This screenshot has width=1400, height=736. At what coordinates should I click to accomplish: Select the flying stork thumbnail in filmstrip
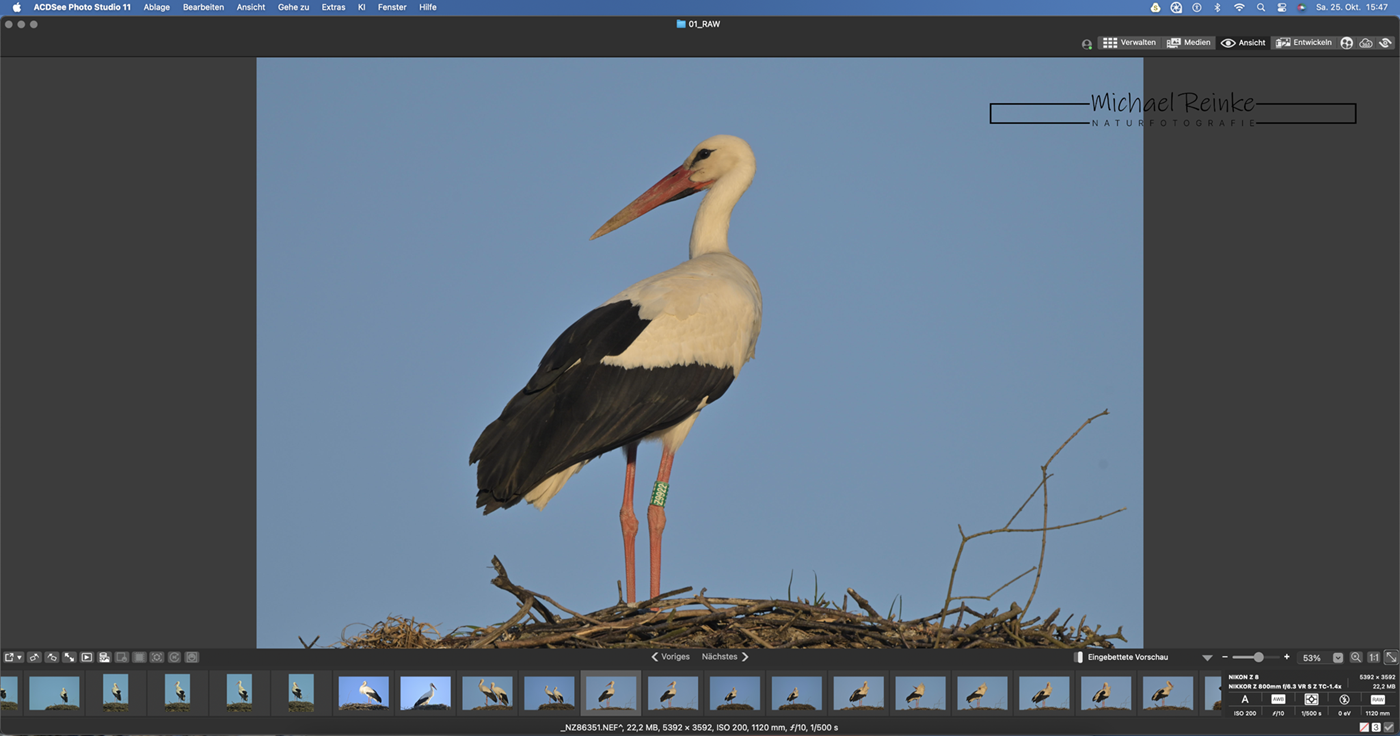pos(425,692)
